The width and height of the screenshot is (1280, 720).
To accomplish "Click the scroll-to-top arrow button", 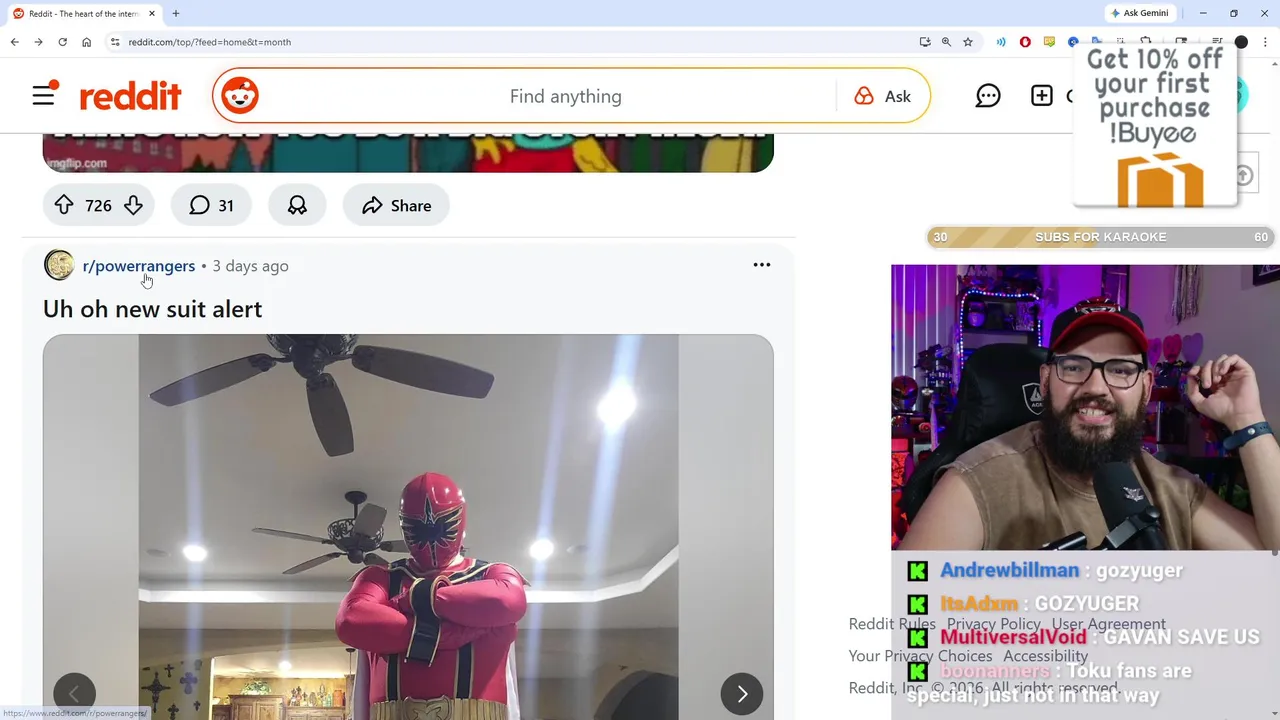I will pyautogui.click(x=1243, y=176).
